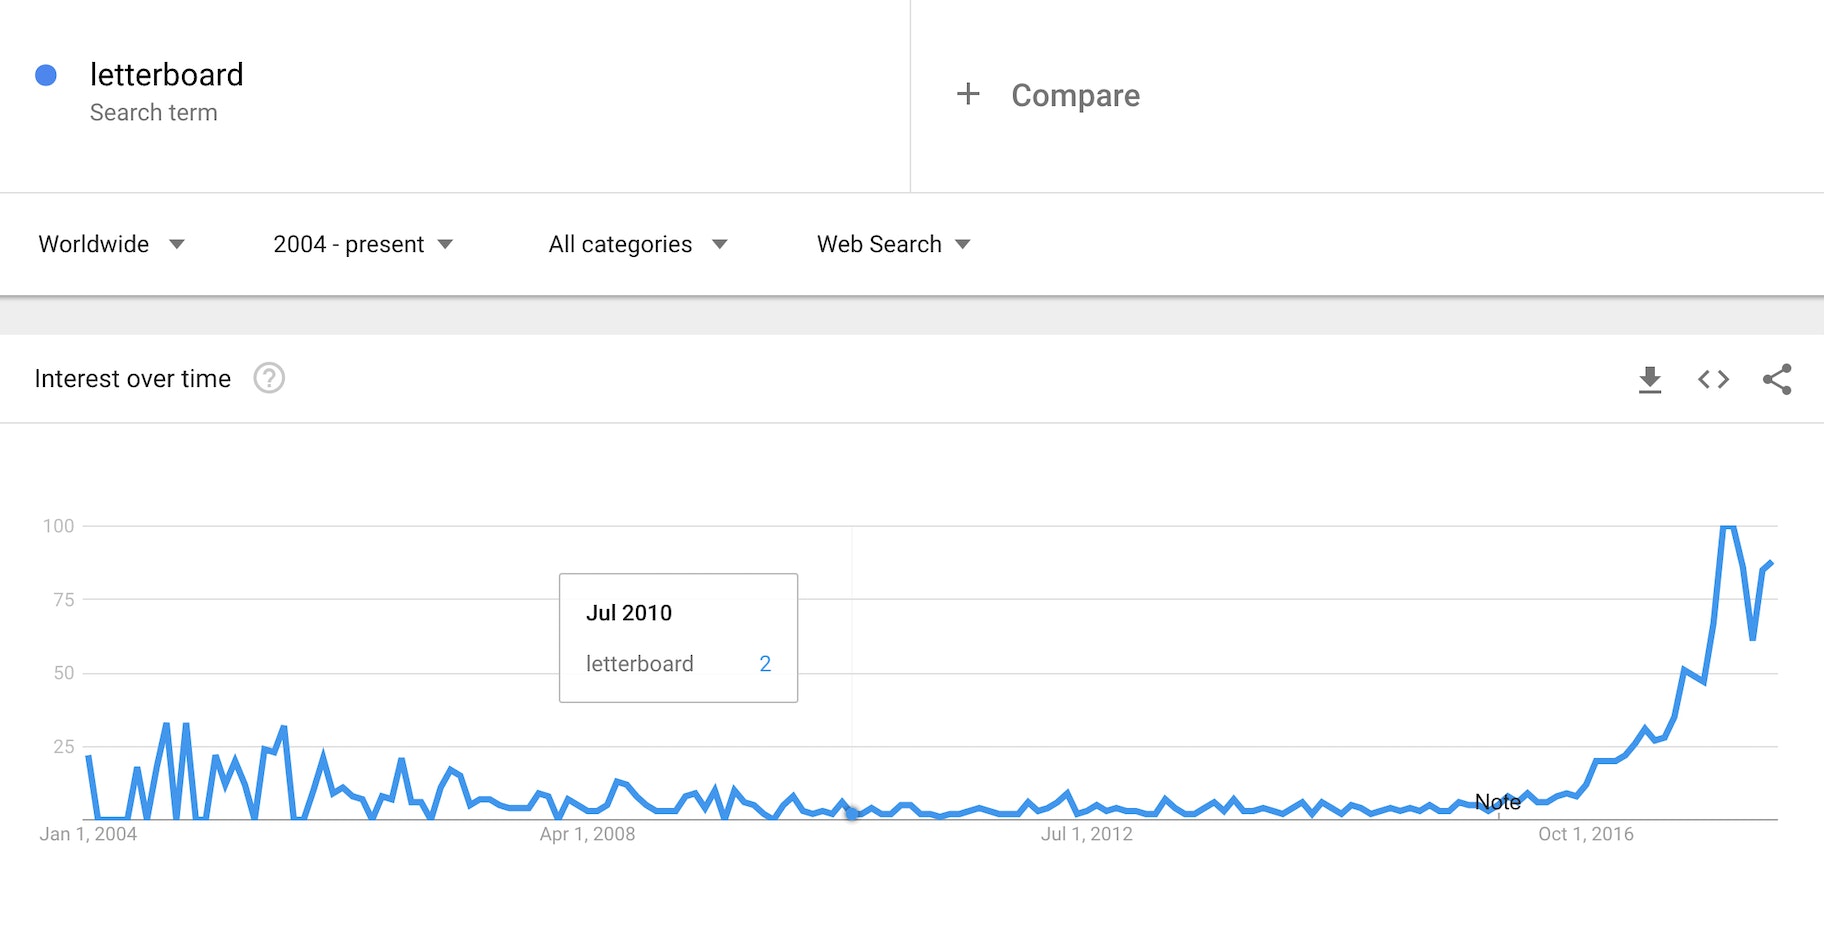
Task: Open the Interest over time section header
Action: pyautogui.click(x=133, y=379)
